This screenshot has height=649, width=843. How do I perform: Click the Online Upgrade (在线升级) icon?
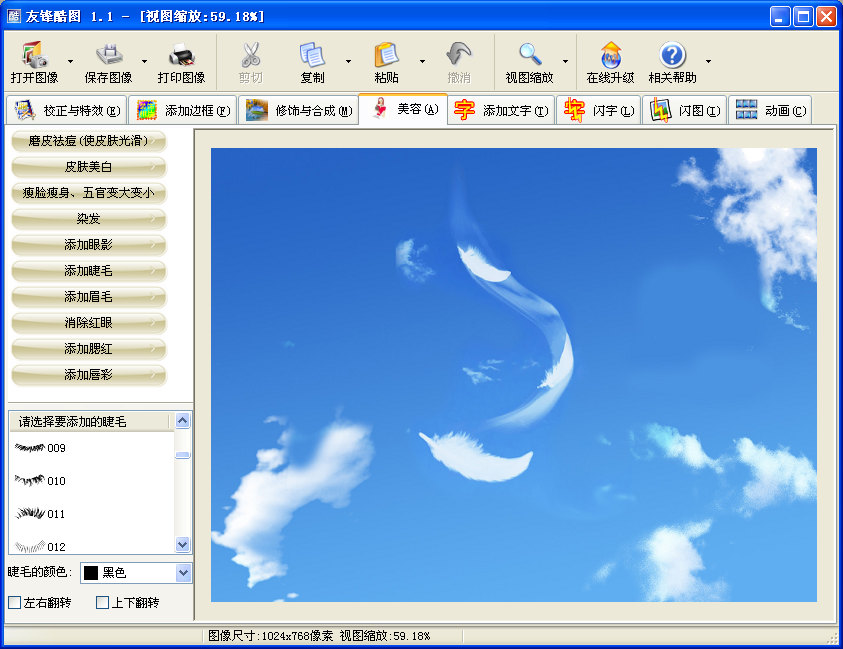coord(610,55)
